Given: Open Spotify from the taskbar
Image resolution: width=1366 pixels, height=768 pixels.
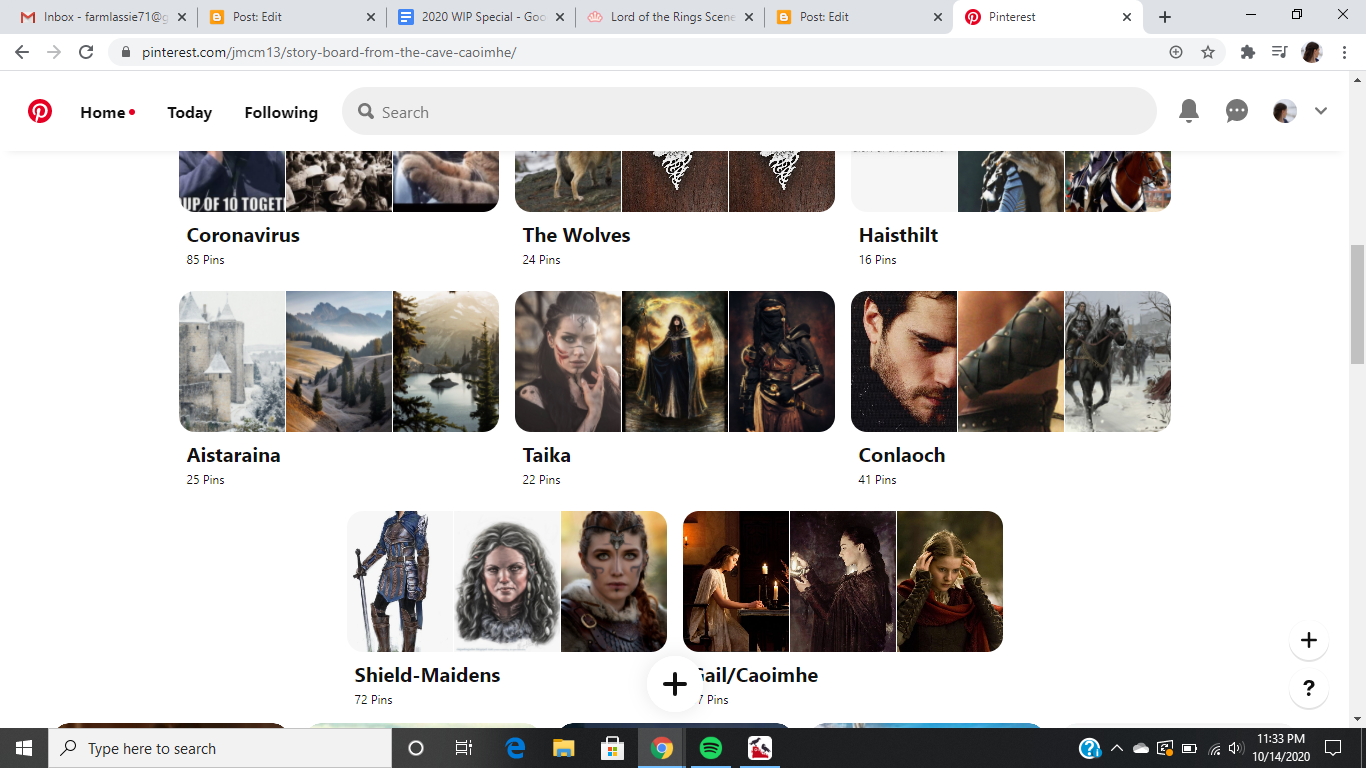Looking at the screenshot, I should pos(711,748).
